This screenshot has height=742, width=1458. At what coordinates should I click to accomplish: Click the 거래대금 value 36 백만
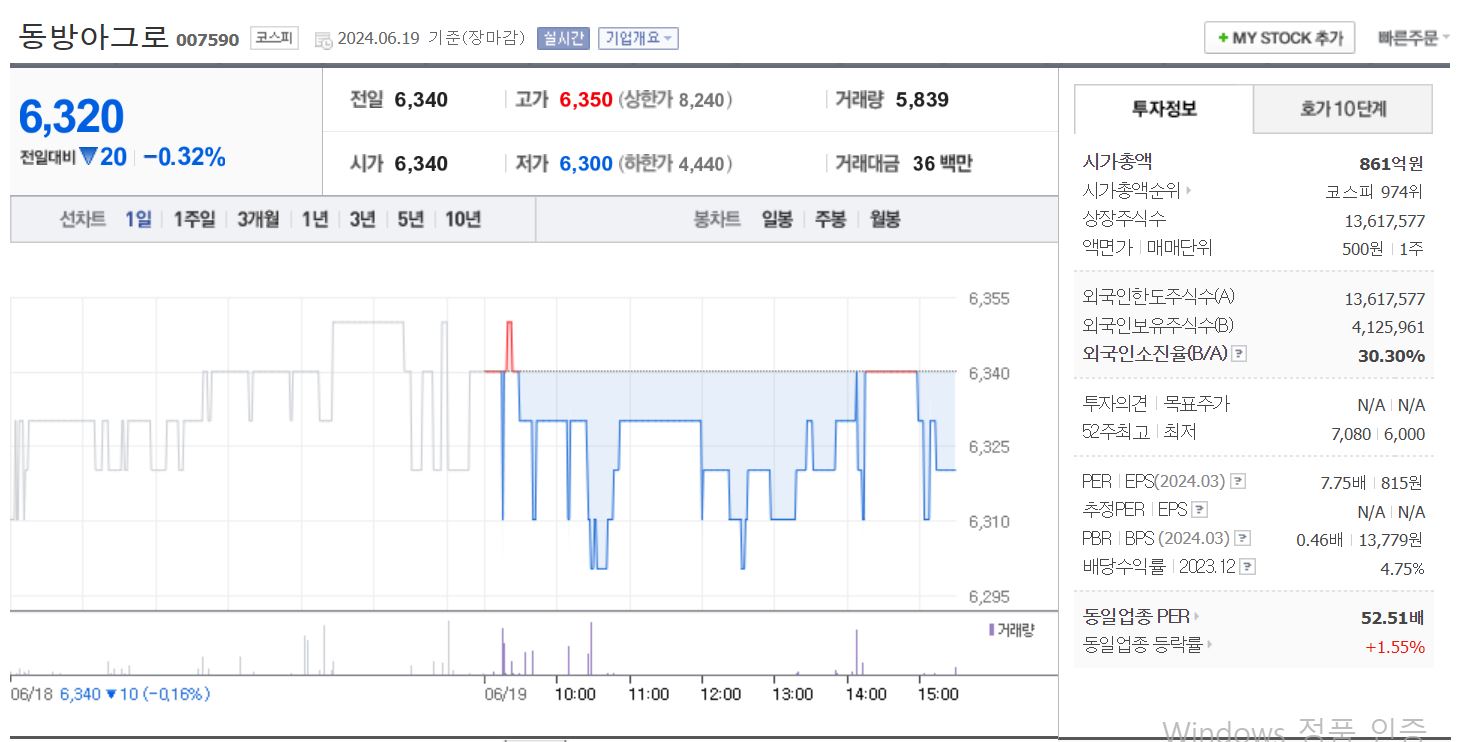(x=942, y=164)
